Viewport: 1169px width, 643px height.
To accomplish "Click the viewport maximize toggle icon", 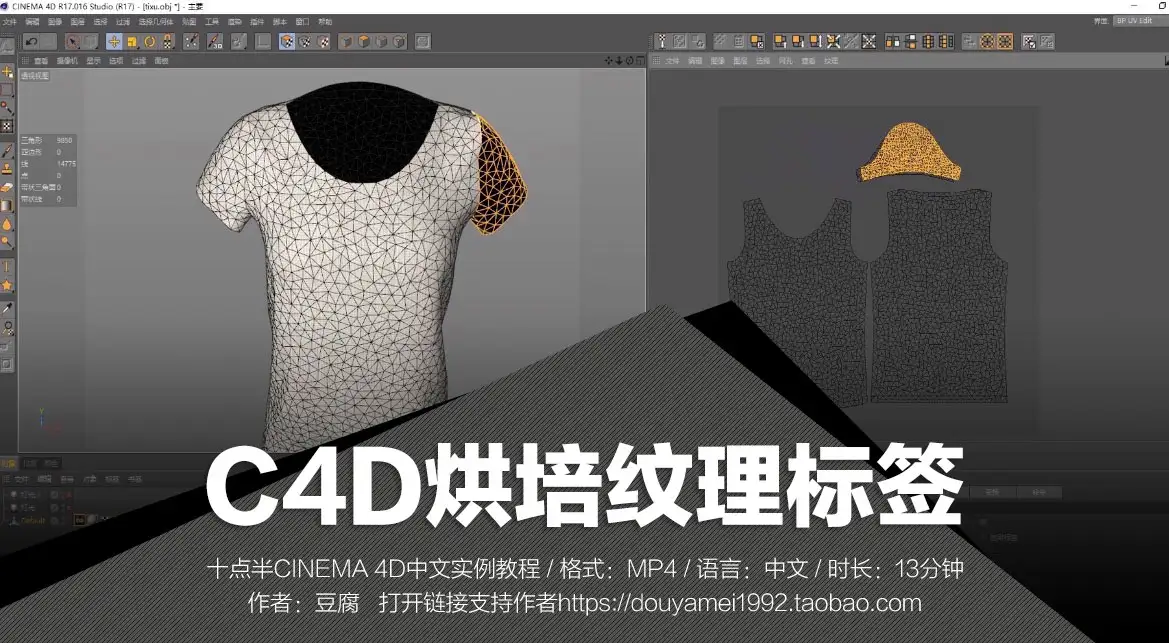I will pyautogui.click(x=640, y=60).
